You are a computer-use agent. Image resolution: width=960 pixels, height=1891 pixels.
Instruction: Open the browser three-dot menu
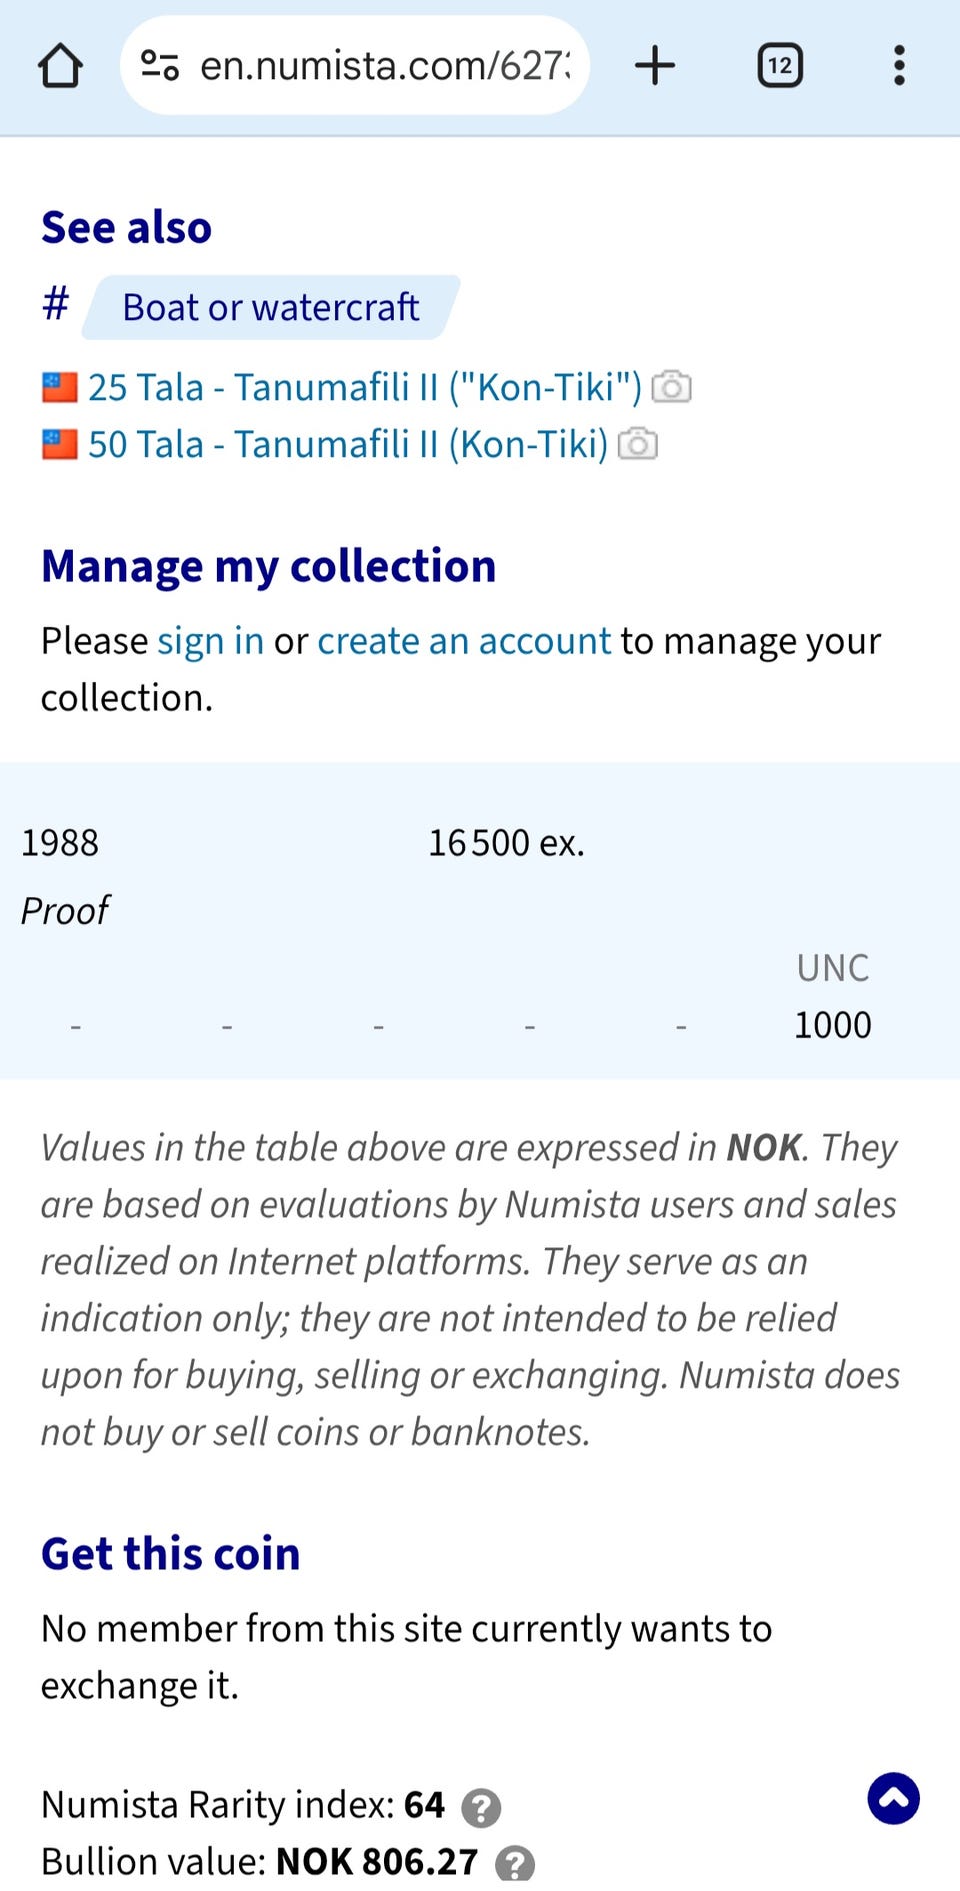(x=899, y=66)
